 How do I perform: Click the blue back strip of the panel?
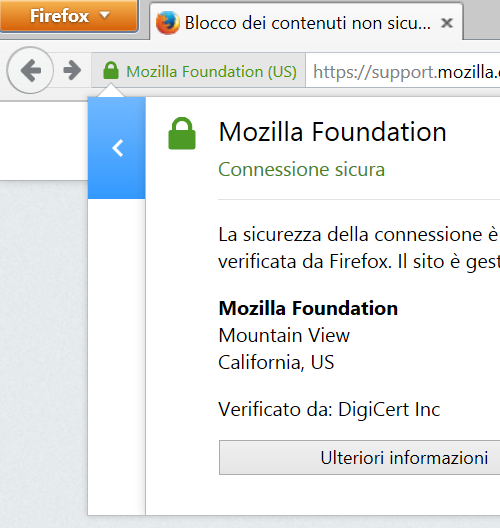(116, 148)
